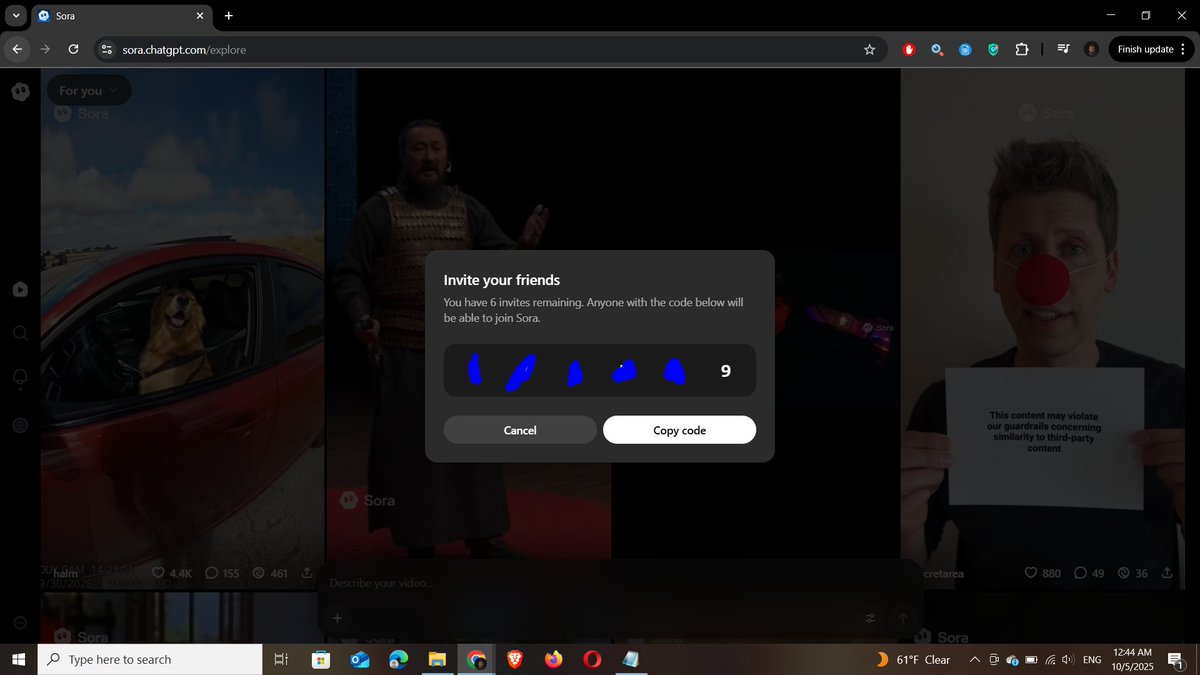1200x675 pixels.
Task: Click the ENG language indicator
Action: (x=1093, y=659)
